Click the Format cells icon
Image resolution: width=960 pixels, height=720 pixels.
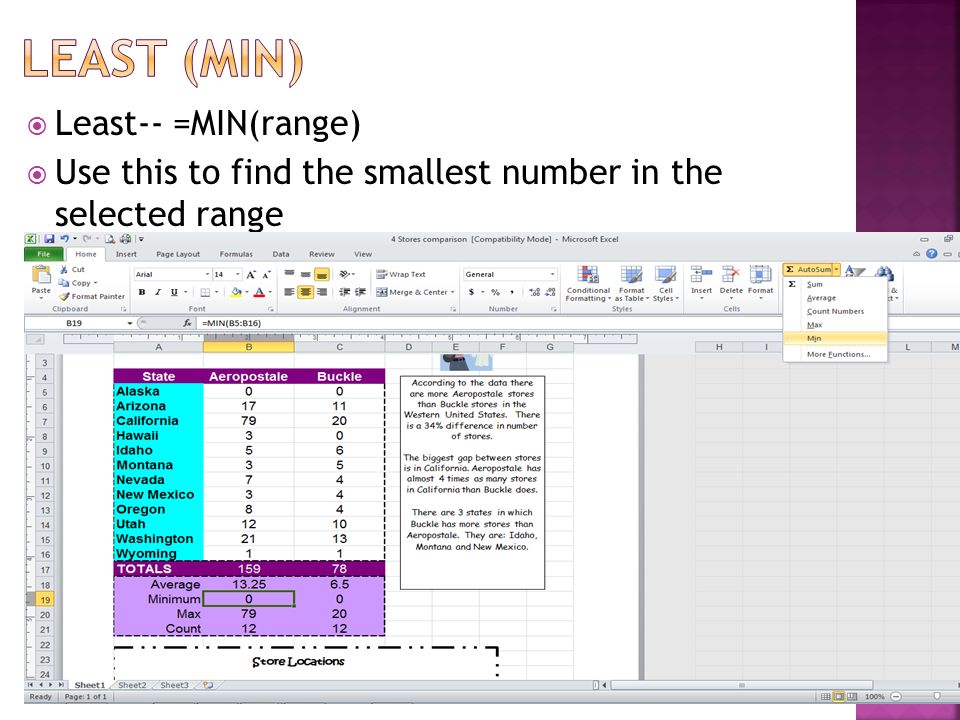click(760, 274)
